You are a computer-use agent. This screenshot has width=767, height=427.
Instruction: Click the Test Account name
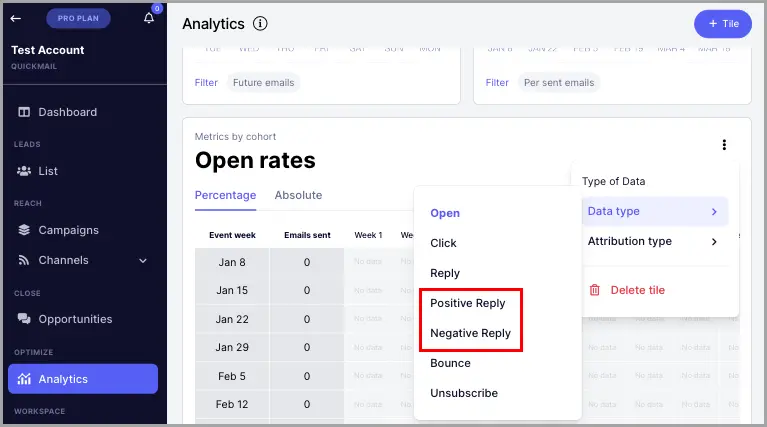pyautogui.click(x=47, y=50)
